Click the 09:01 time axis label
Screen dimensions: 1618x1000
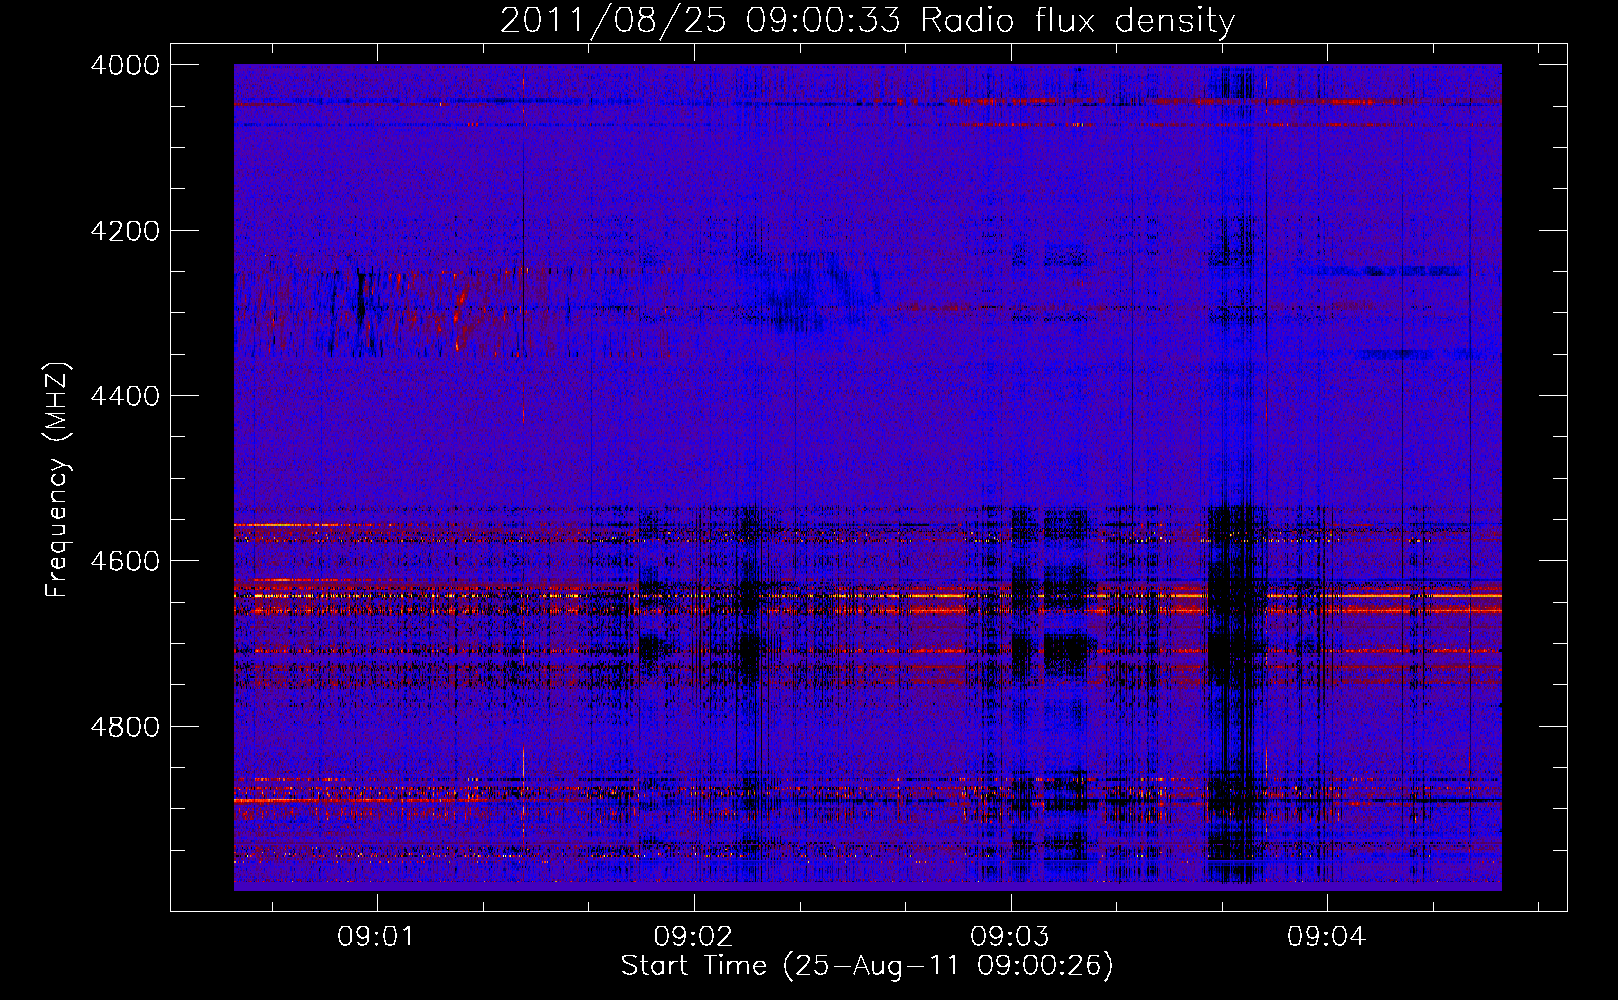click(376, 937)
